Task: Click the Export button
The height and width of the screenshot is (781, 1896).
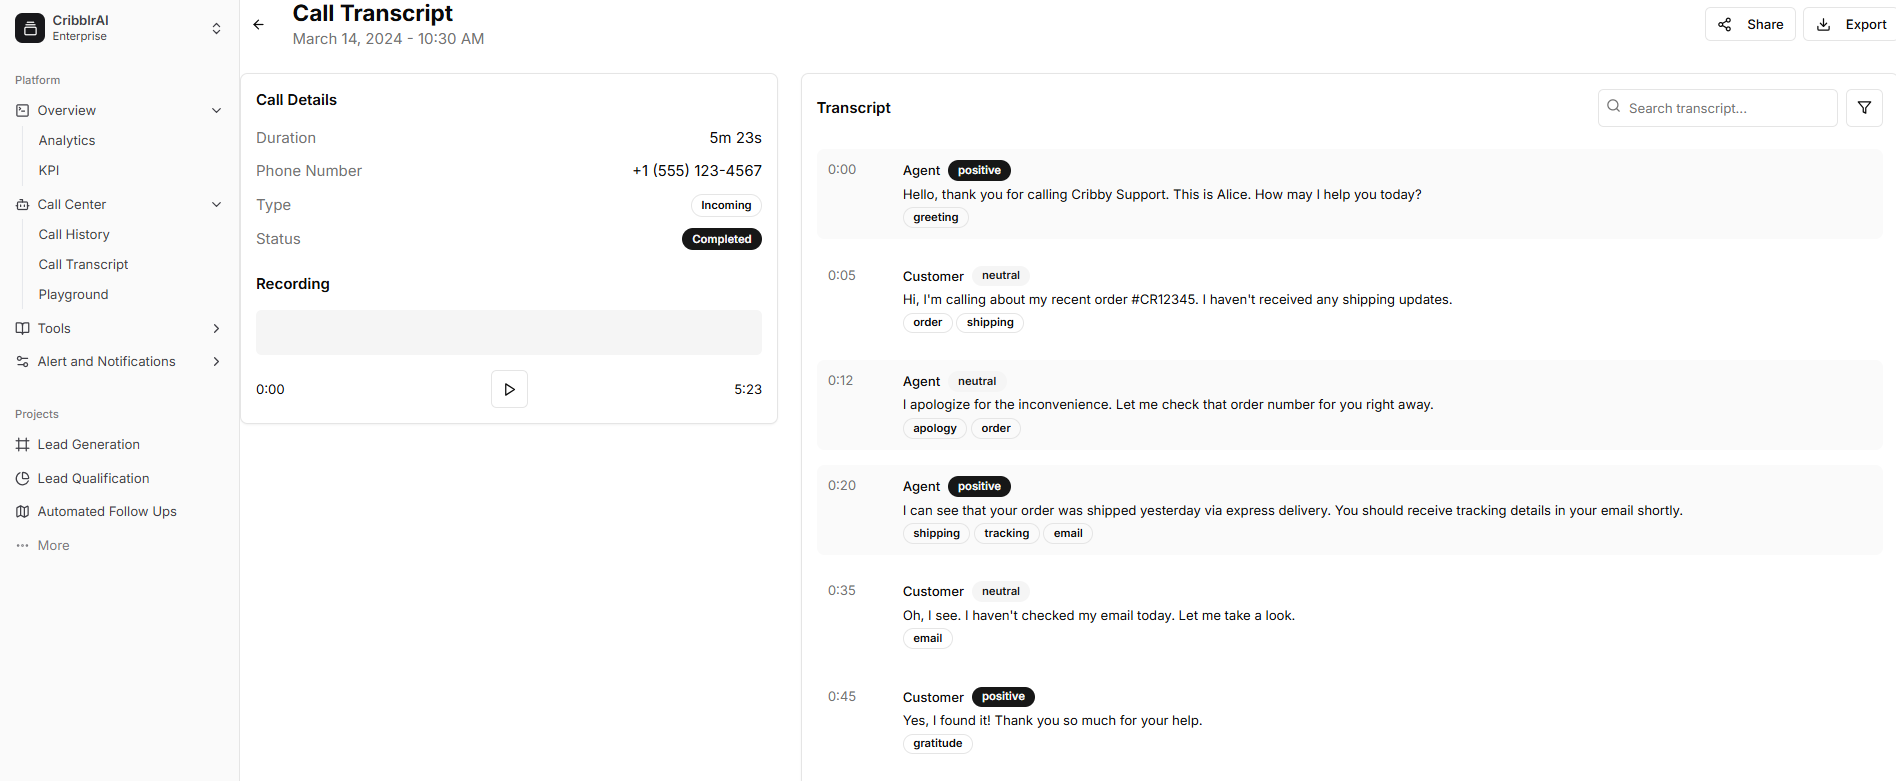Action: (1851, 25)
